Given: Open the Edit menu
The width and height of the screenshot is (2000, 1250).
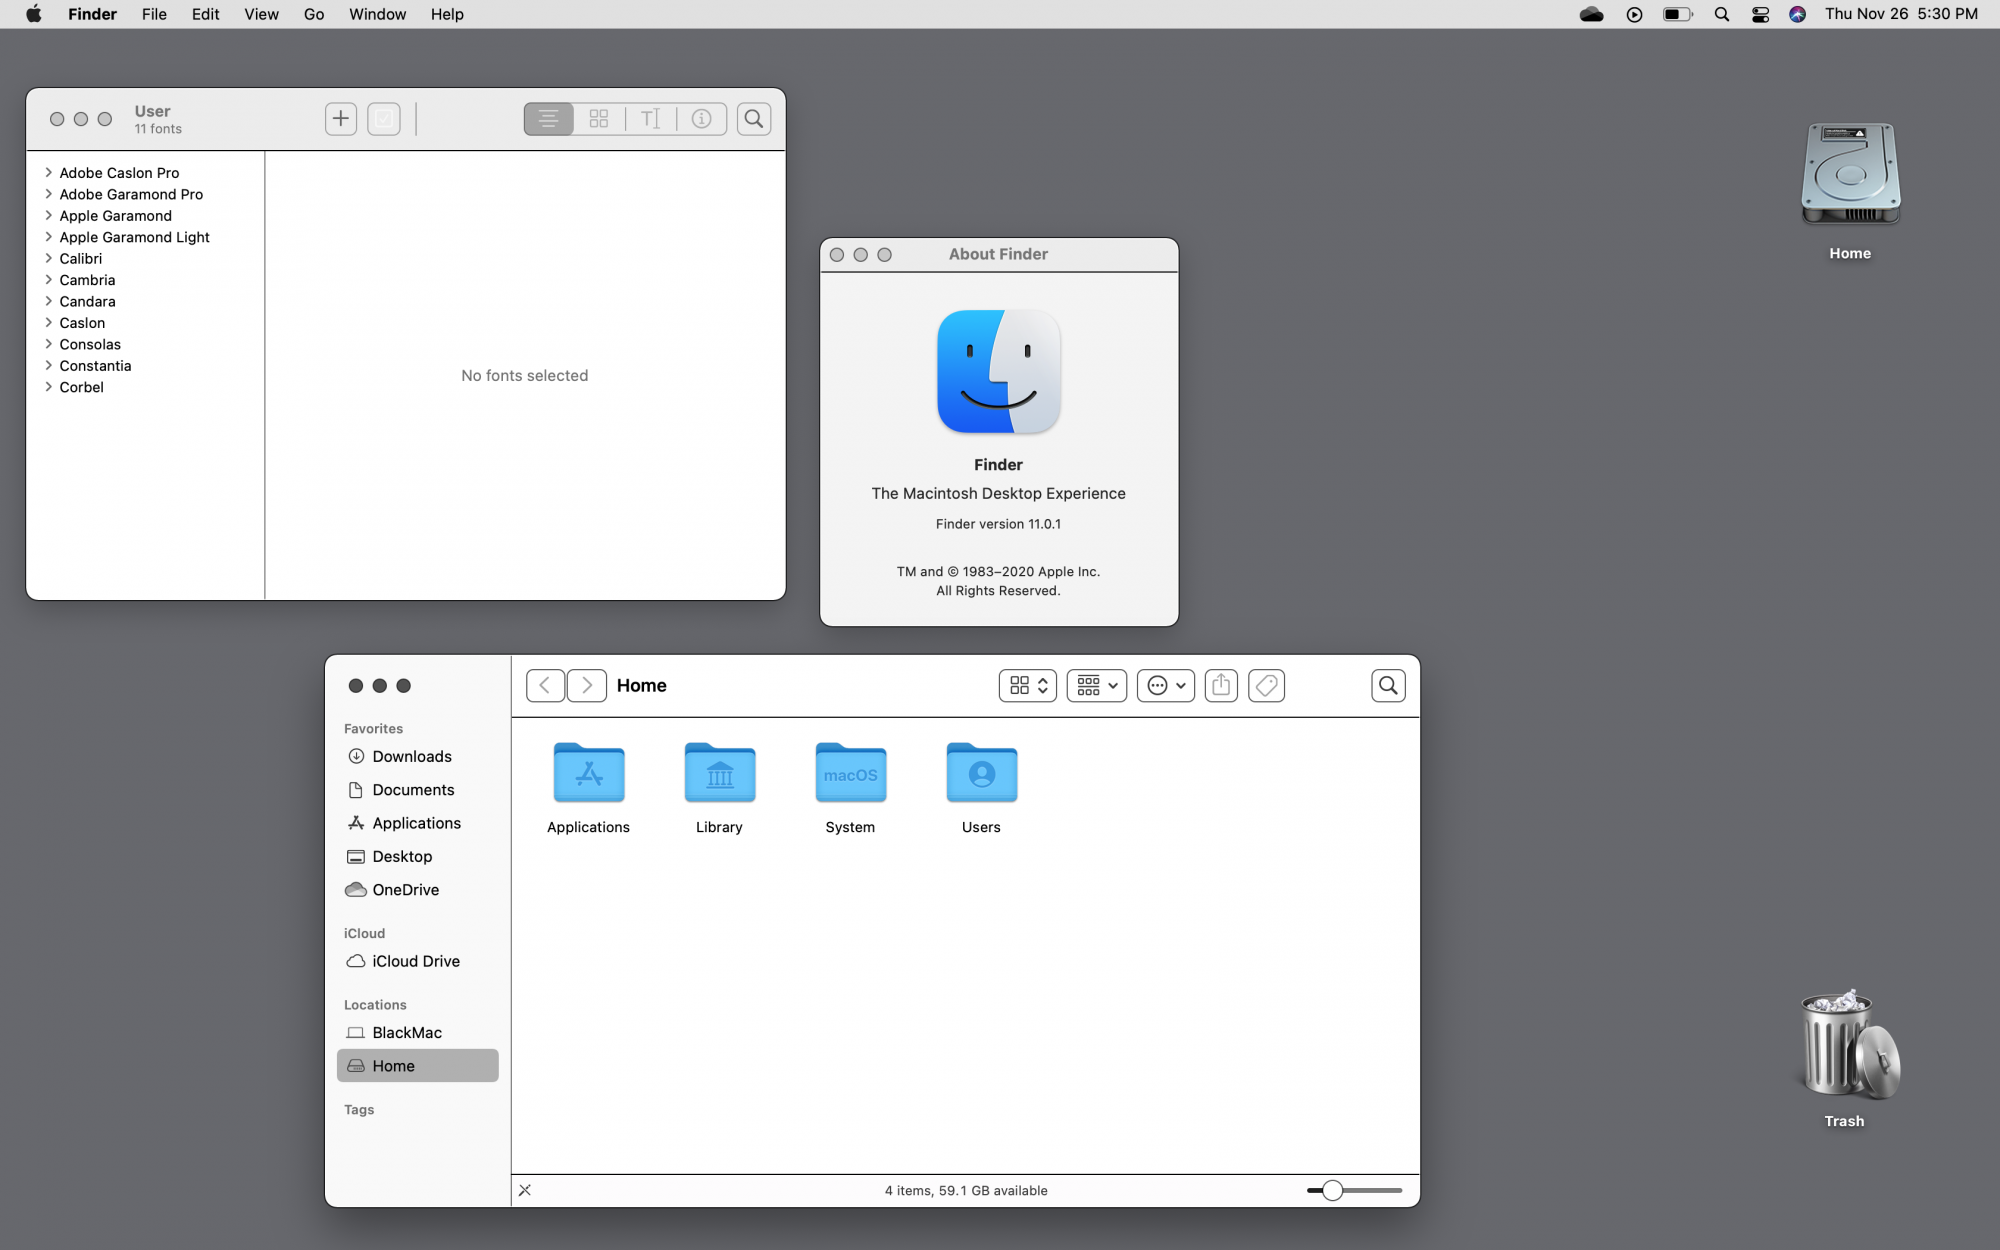Looking at the screenshot, I should click(205, 14).
